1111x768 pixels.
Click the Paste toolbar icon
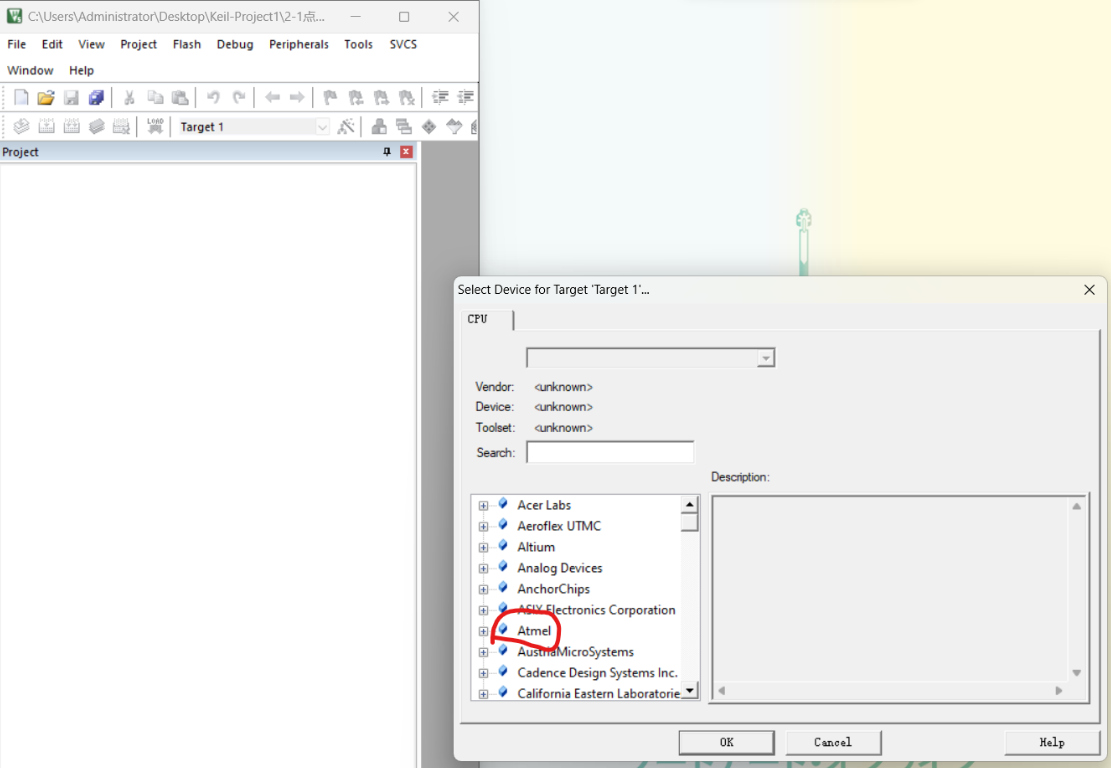pyautogui.click(x=180, y=98)
